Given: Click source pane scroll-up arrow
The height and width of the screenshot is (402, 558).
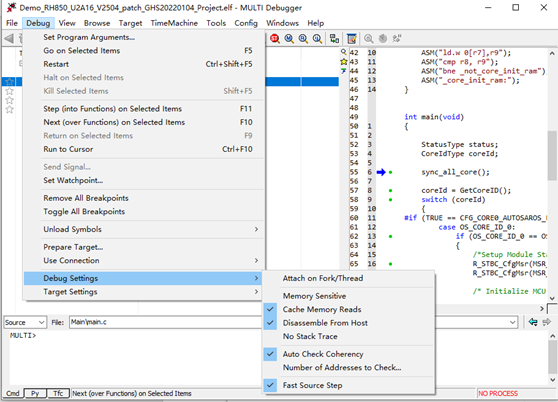Looking at the screenshot, I should [x=552, y=53].
